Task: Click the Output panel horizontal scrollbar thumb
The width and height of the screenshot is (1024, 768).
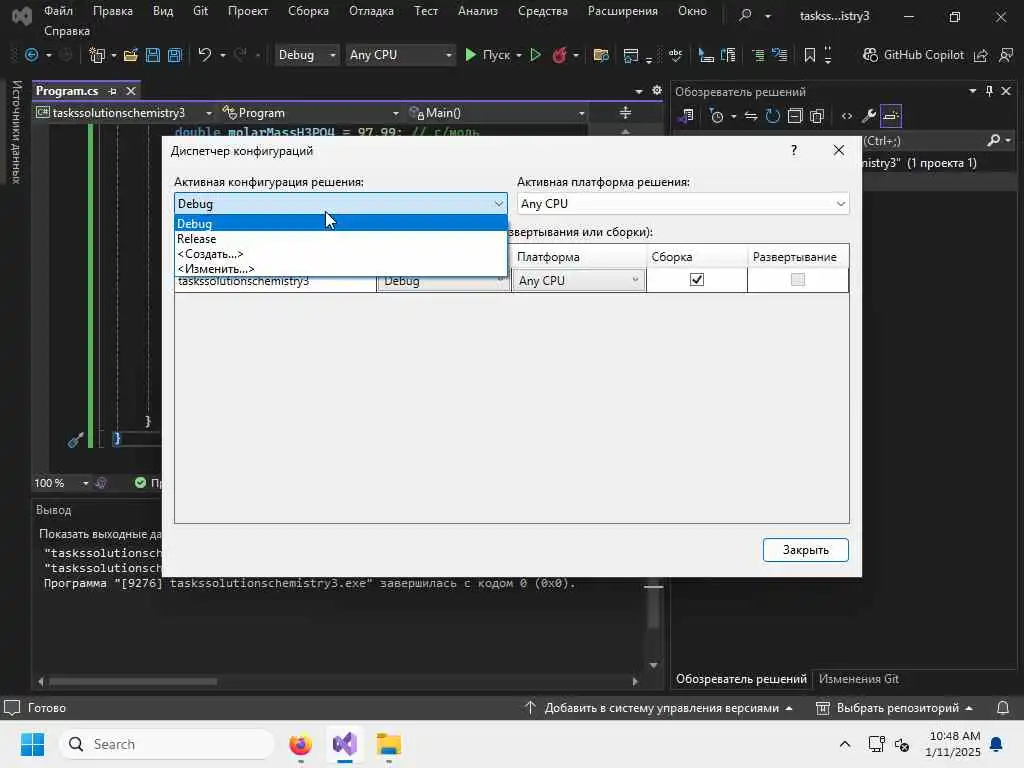Action: (x=133, y=681)
